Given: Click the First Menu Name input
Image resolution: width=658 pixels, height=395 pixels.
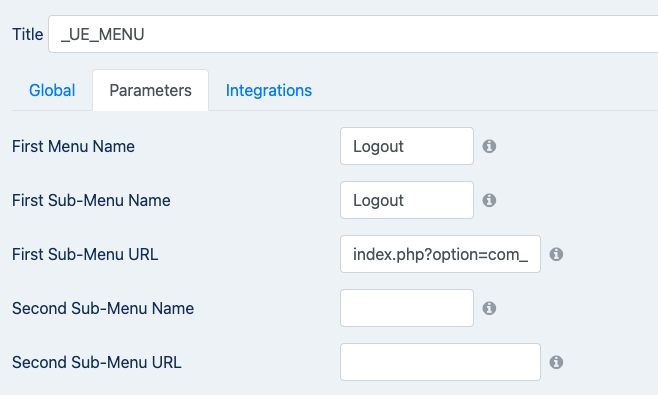Looking at the screenshot, I should point(407,146).
